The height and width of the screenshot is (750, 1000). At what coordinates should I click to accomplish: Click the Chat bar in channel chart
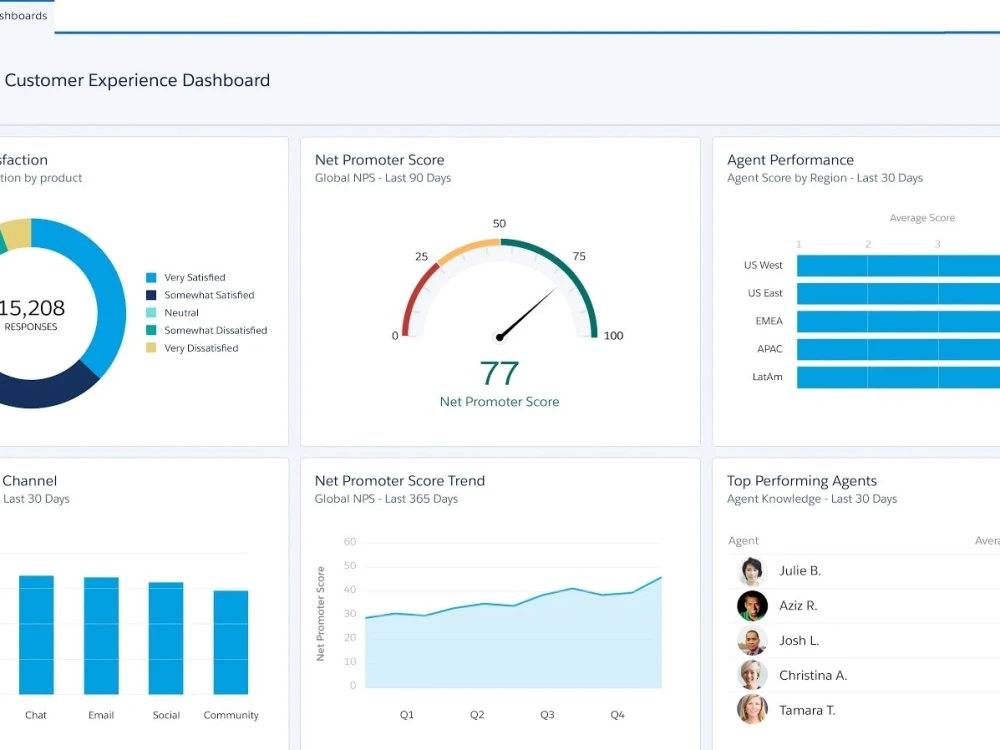tap(36, 635)
